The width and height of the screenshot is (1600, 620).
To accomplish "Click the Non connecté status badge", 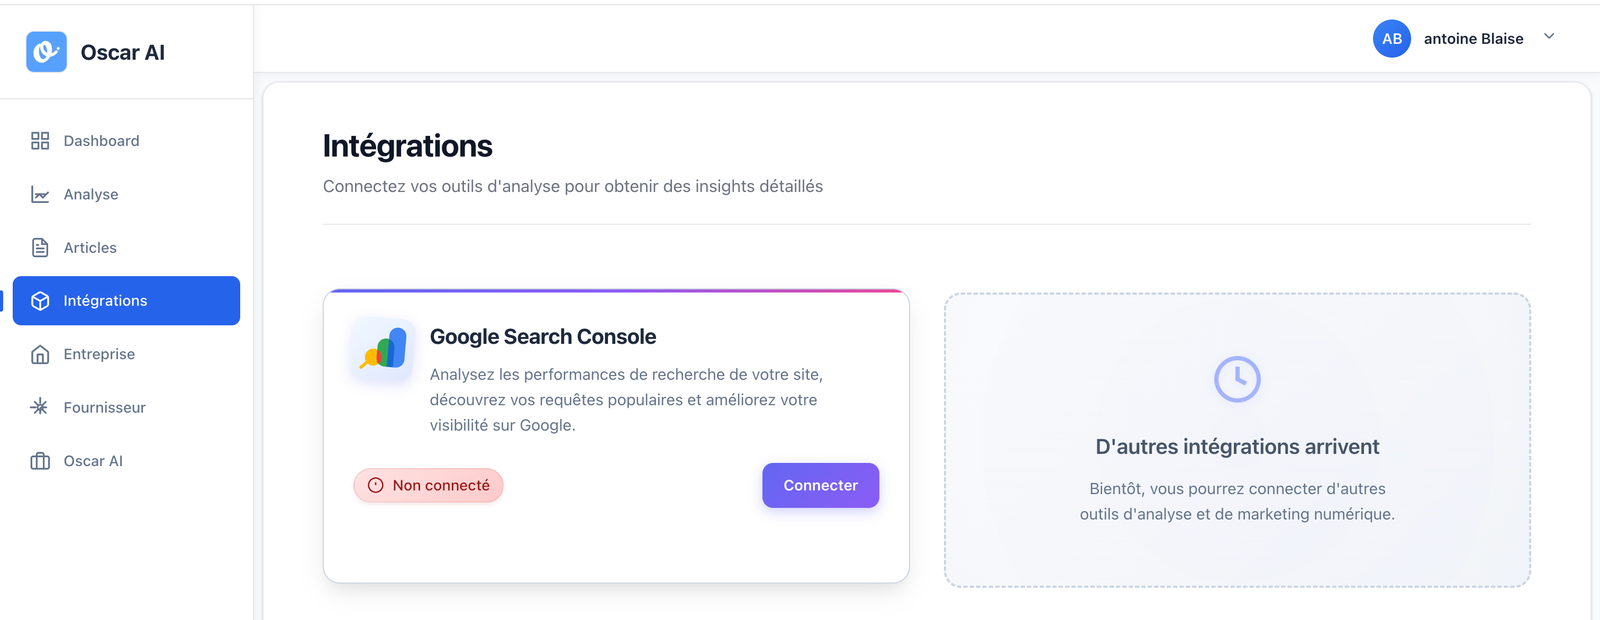I will click(x=428, y=485).
